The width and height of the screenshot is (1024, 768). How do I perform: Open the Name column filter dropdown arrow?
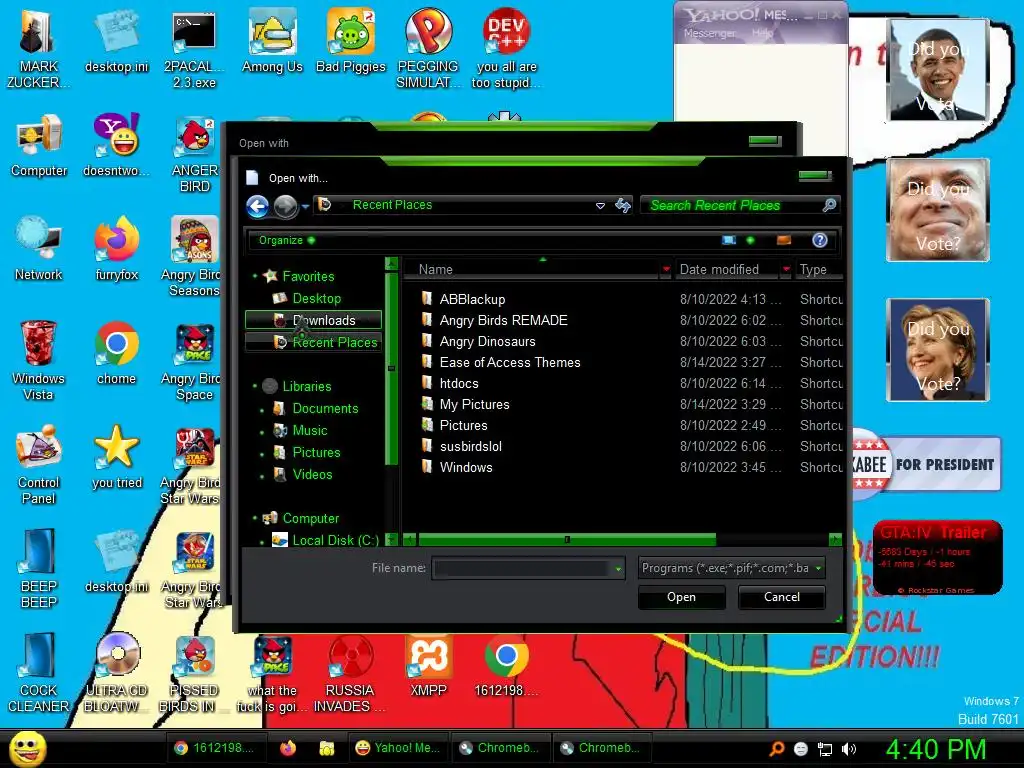point(665,269)
